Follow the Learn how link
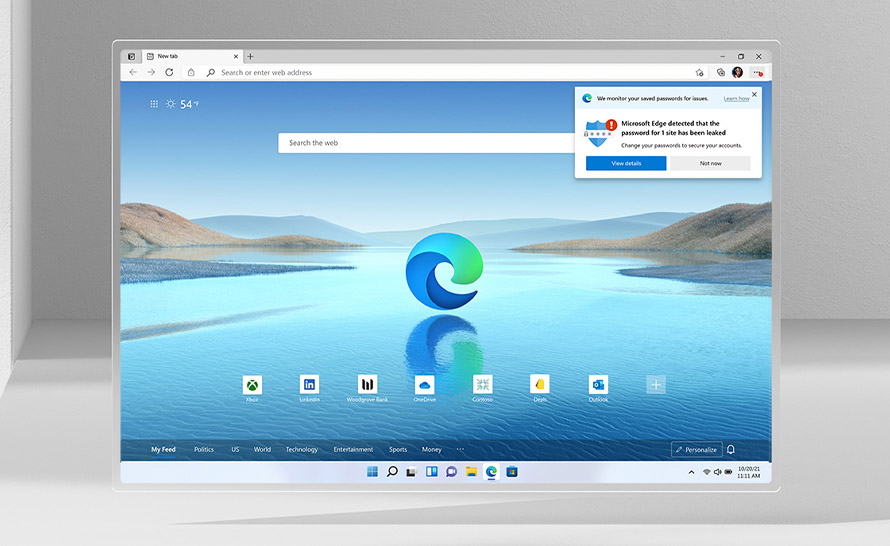 736,99
